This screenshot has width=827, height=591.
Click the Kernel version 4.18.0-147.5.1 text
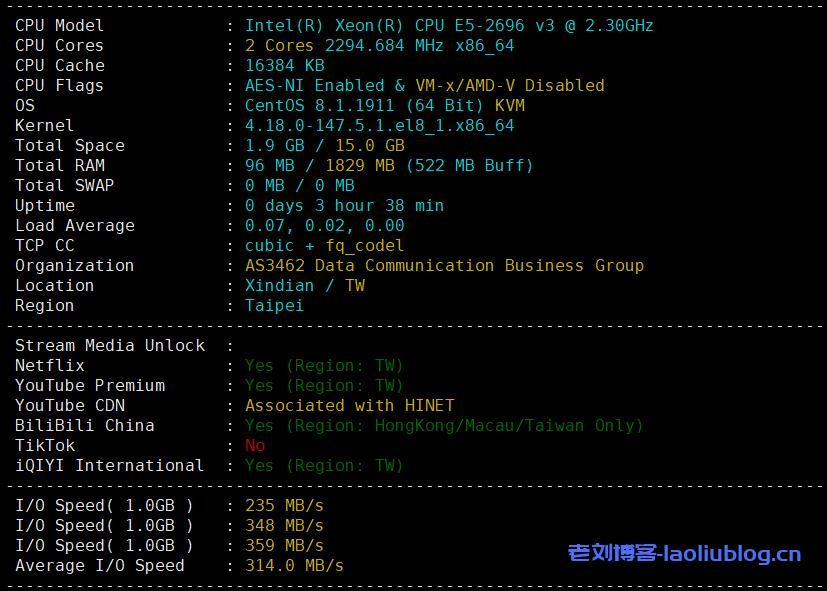pos(379,126)
